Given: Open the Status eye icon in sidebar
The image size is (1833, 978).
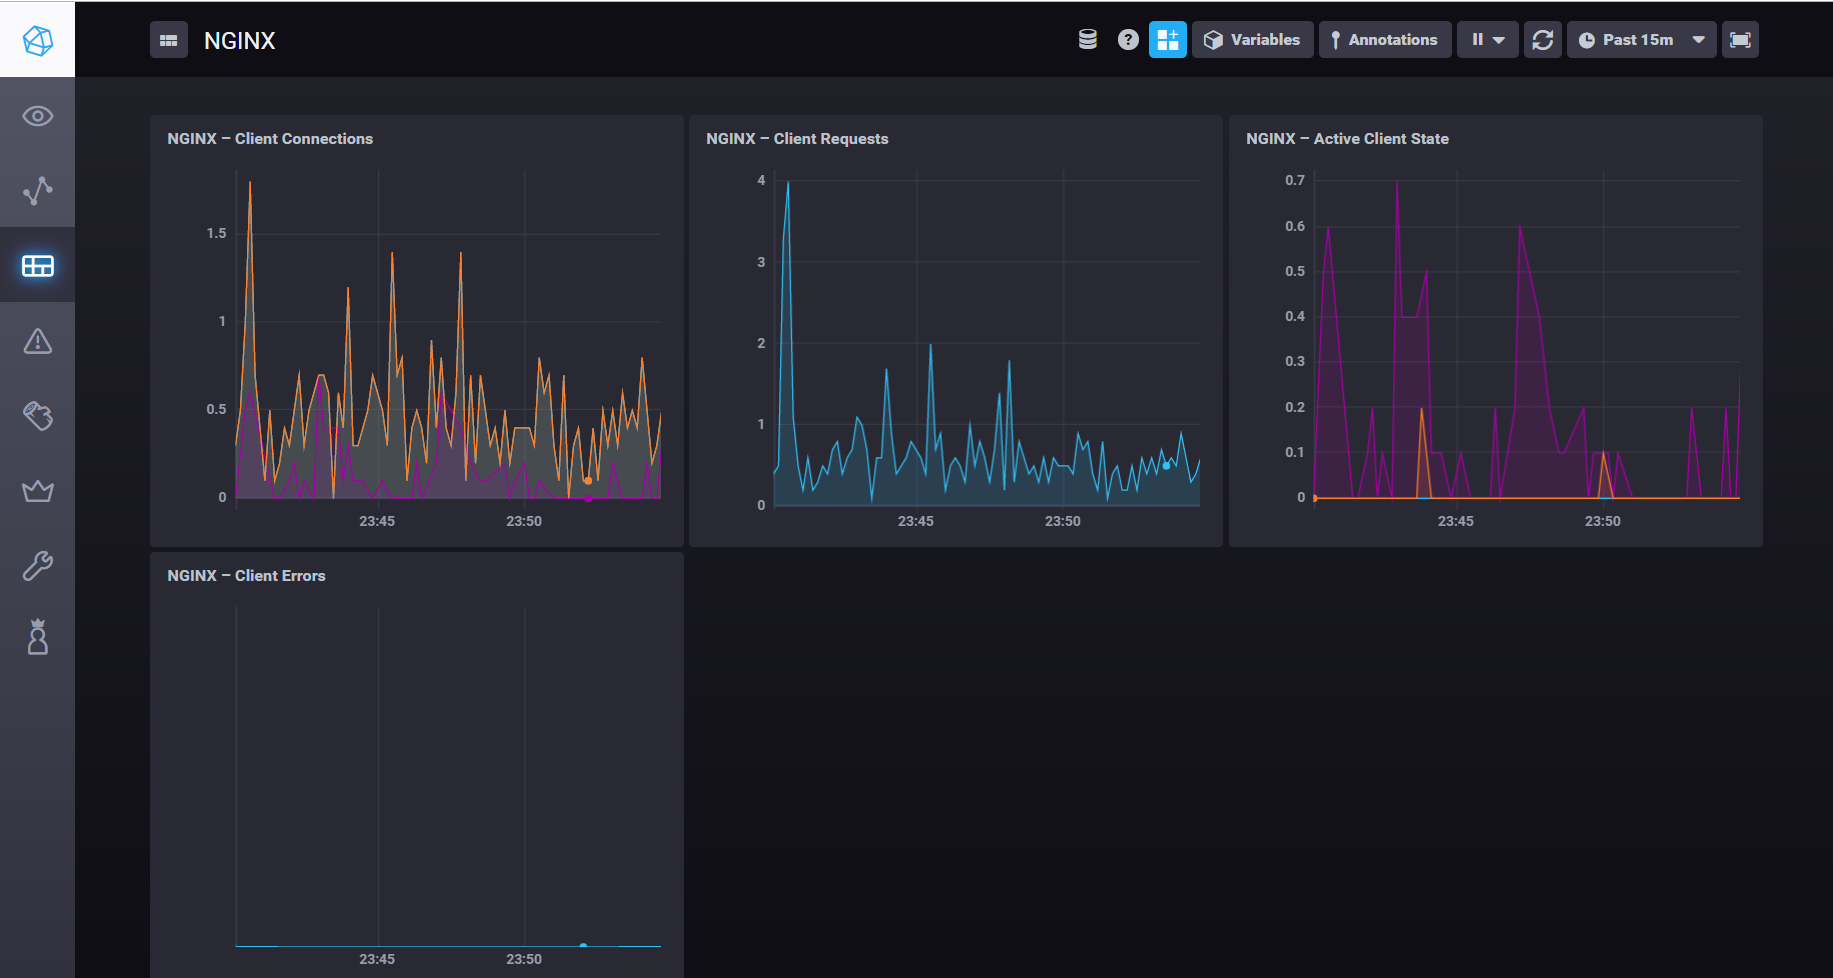Looking at the screenshot, I should tap(37, 116).
